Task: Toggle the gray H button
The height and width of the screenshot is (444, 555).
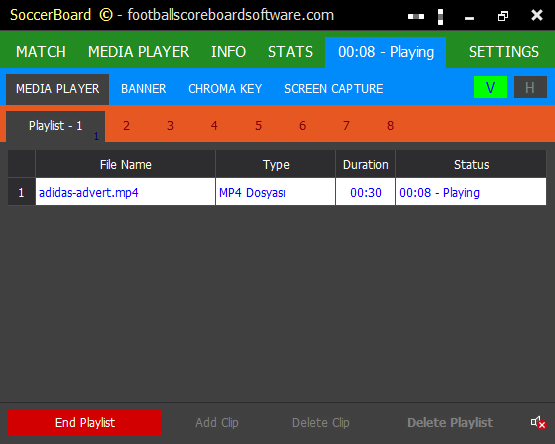Action: click(530, 87)
